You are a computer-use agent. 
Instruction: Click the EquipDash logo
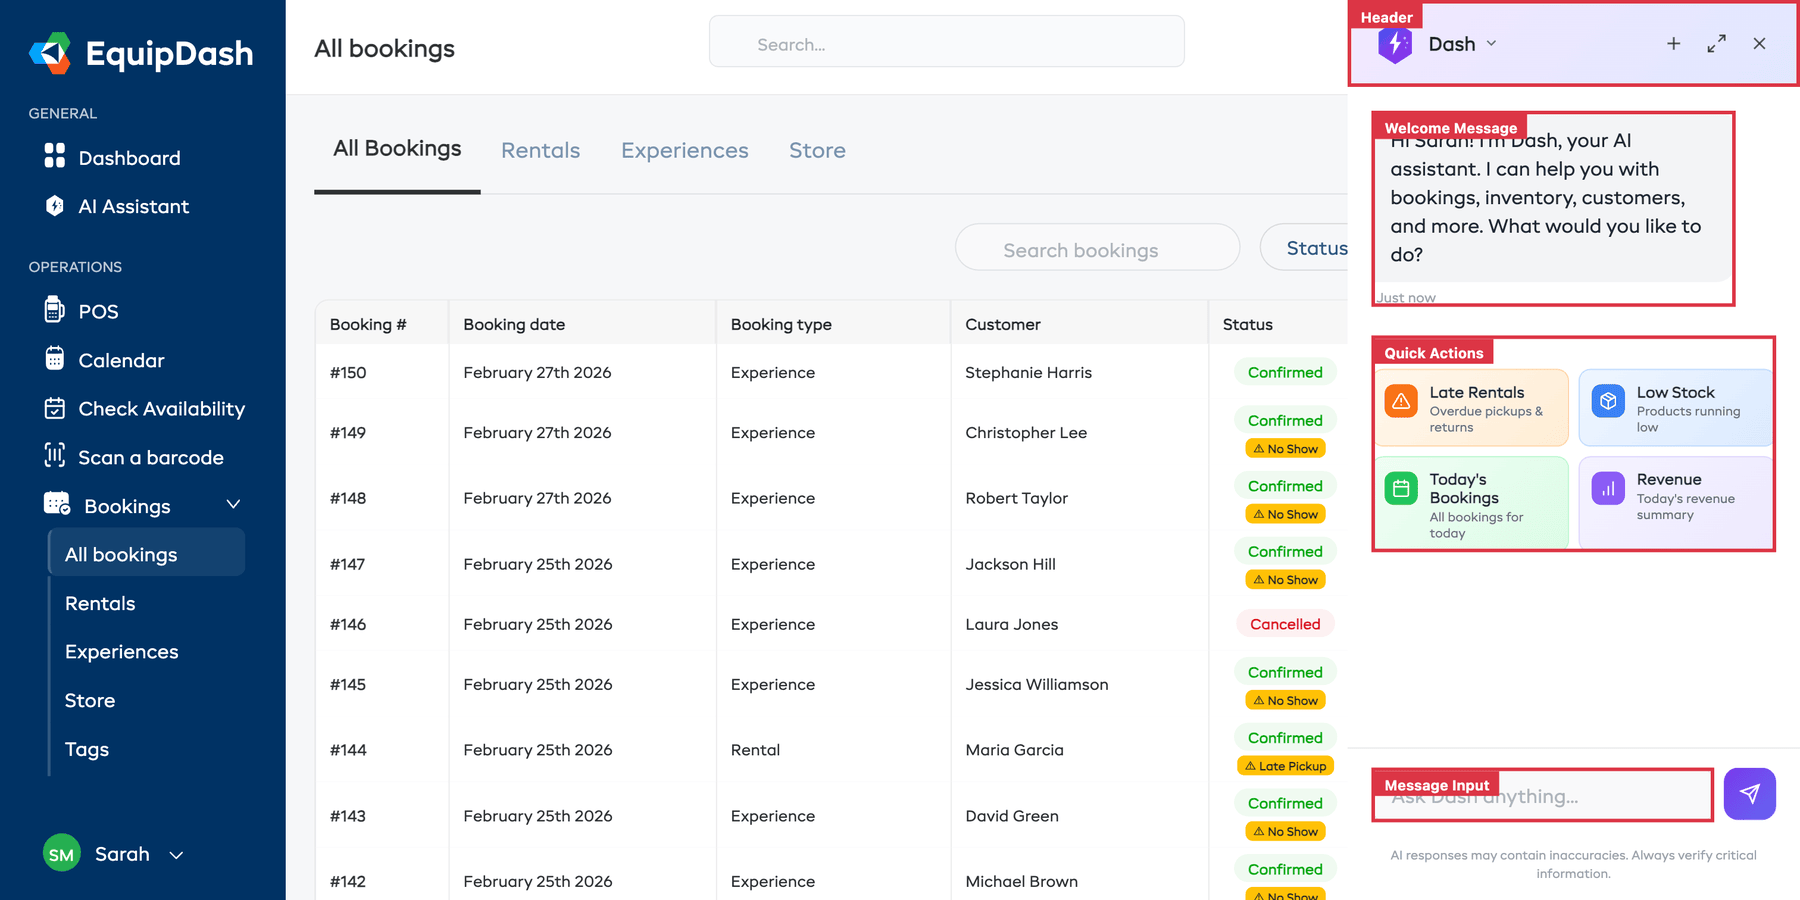[x=140, y=53]
